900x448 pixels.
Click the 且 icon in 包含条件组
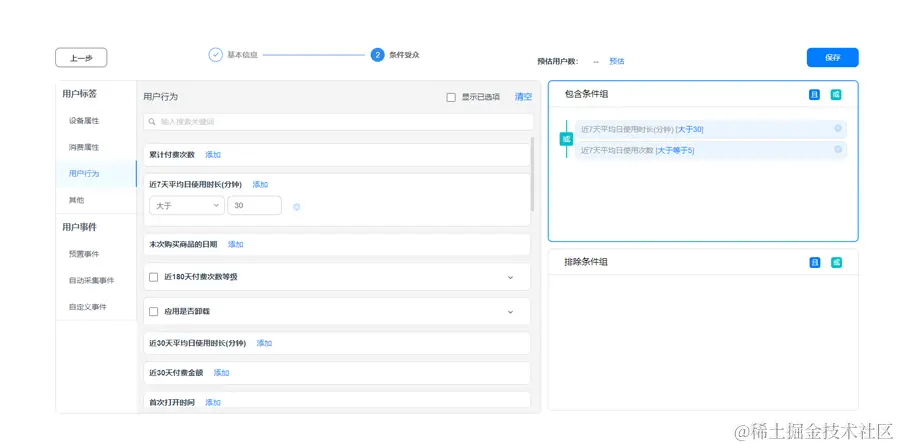pyautogui.click(x=814, y=95)
